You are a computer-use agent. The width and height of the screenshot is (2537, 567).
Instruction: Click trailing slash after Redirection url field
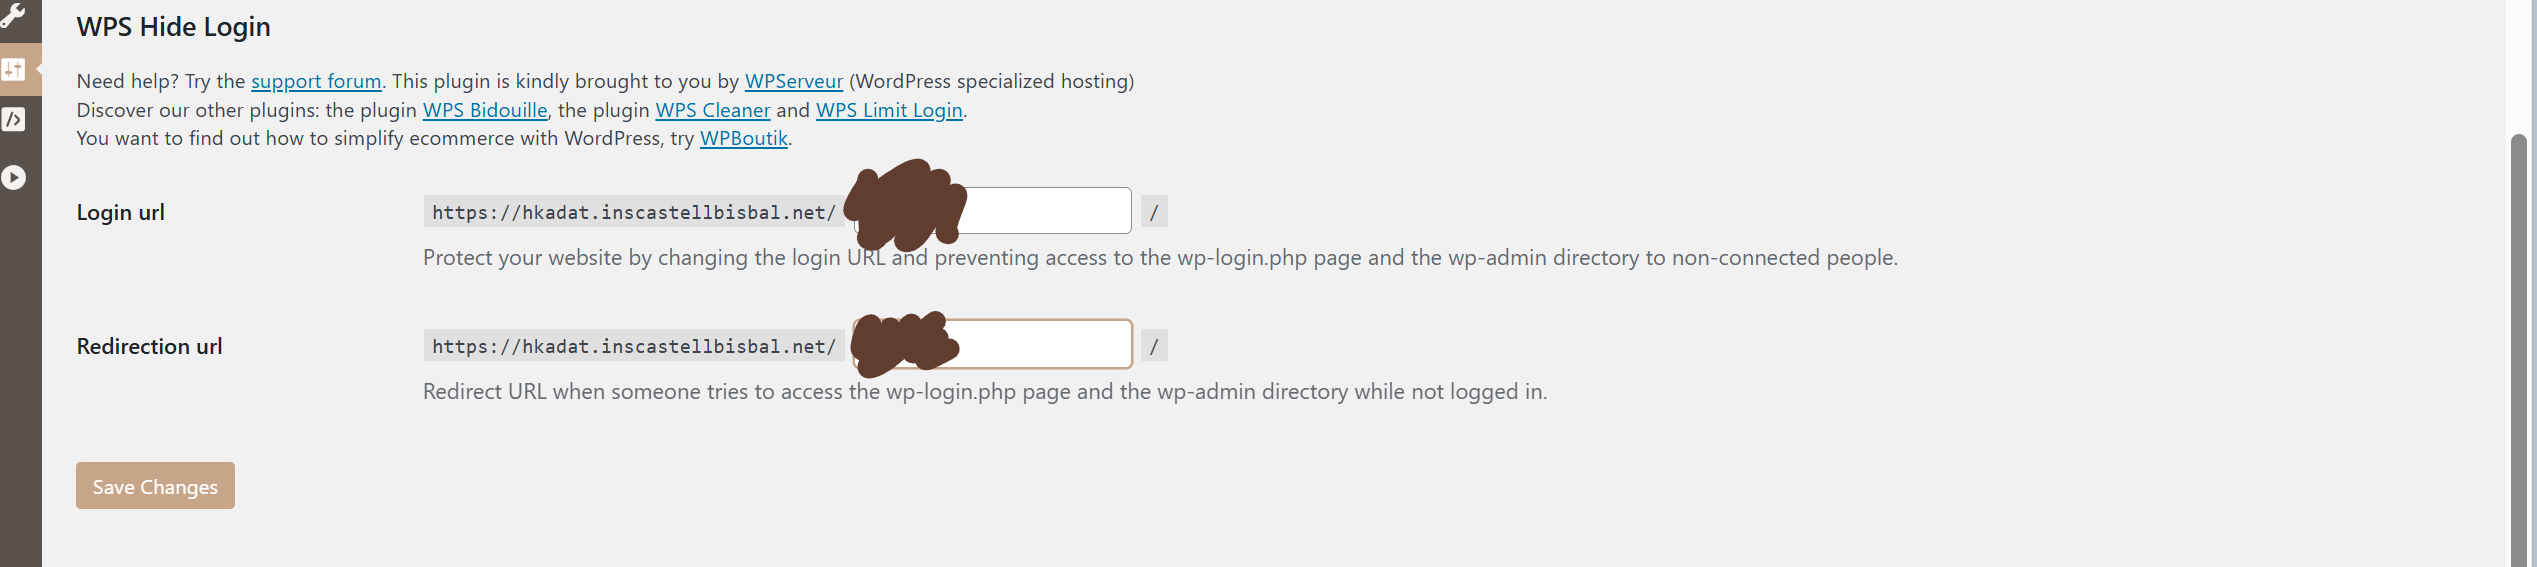tap(1154, 346)
